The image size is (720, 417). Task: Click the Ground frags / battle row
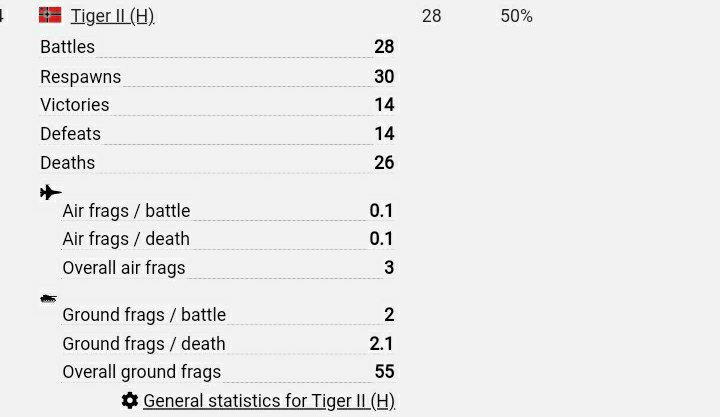228,315
